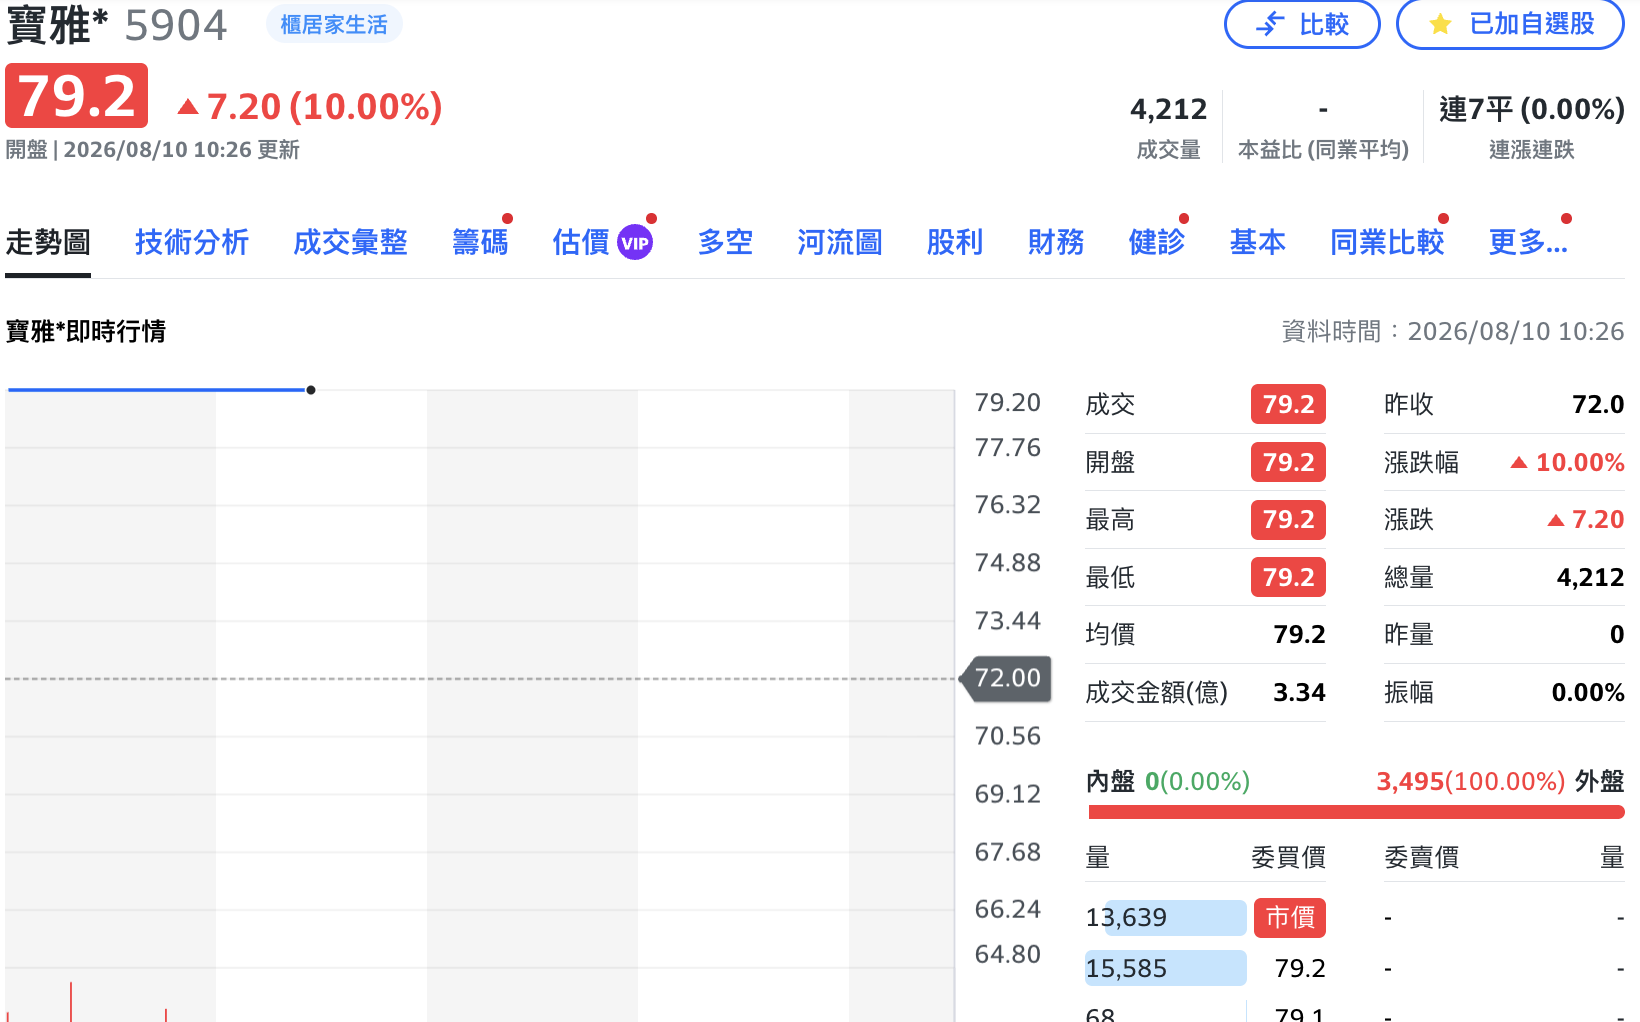Click the purple VIP badge icon
The width and height of the screenshot is (1640, 1022).
point(635,243)
